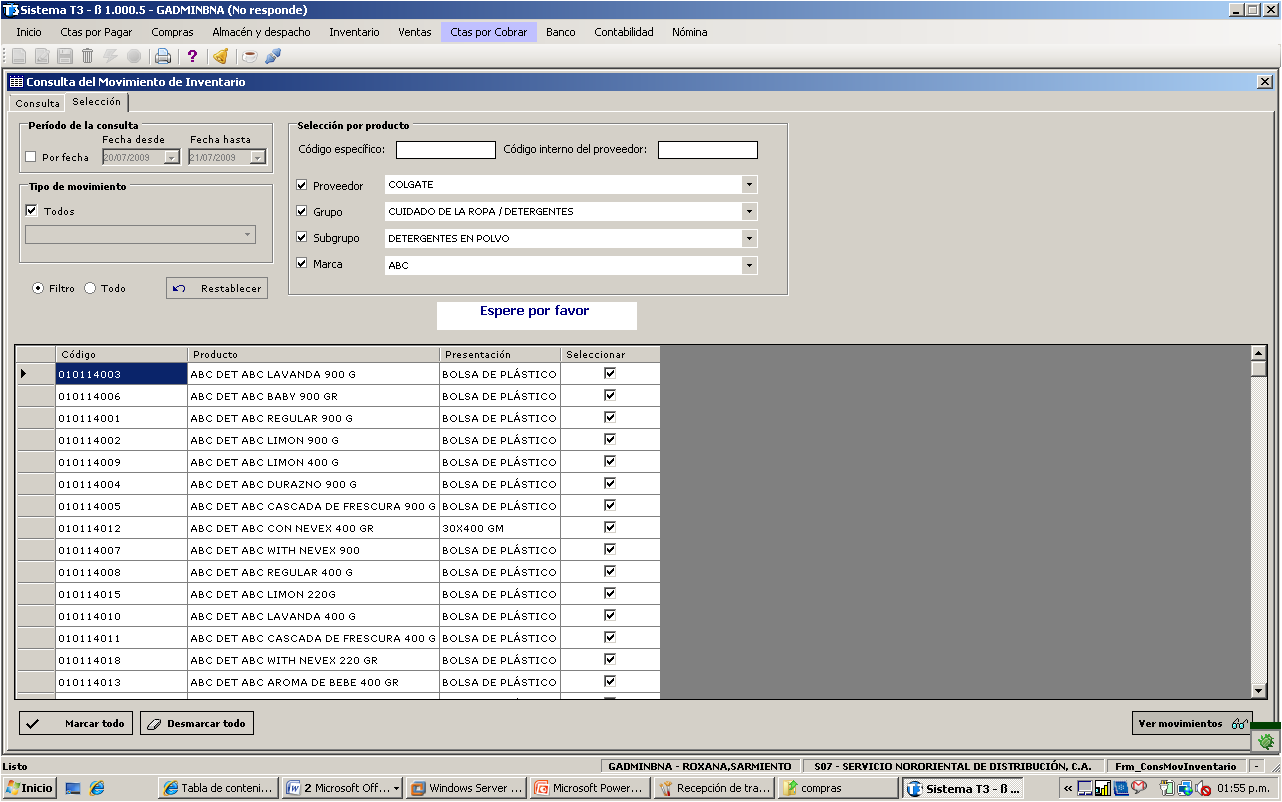Uncheck the Todos movement type checkbox
This screenshot has height=802, width=1282.
(x=32, y=211)
